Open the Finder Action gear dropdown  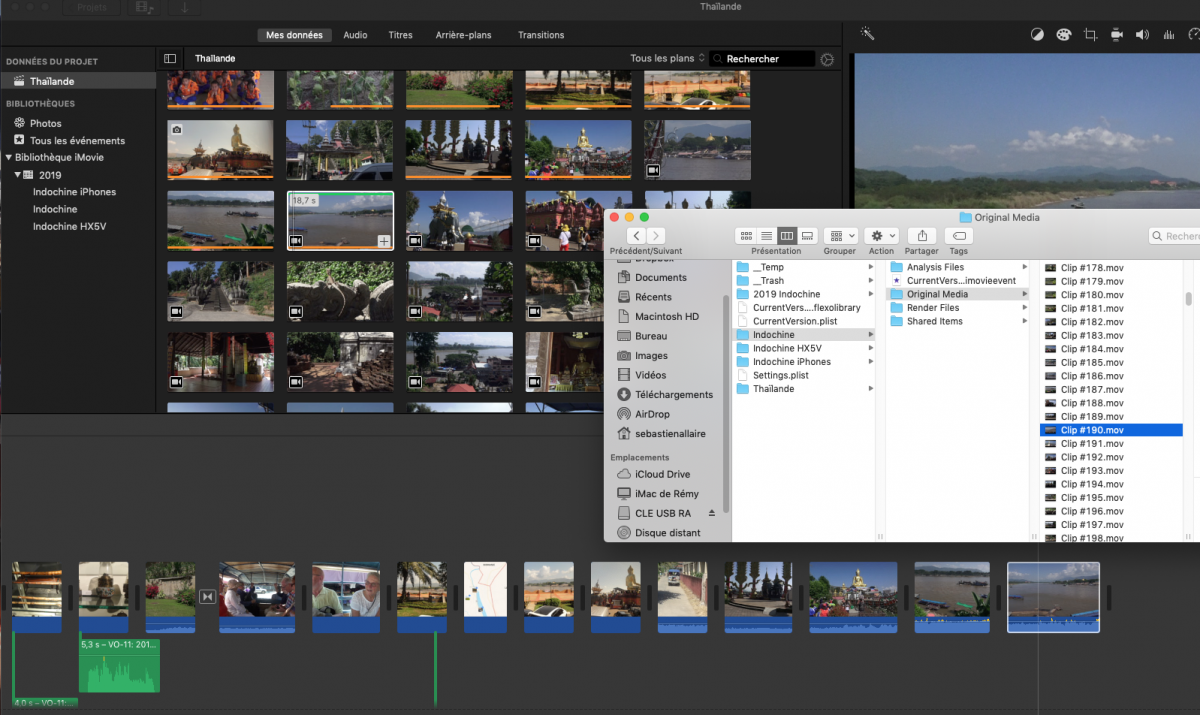[882, 236]
